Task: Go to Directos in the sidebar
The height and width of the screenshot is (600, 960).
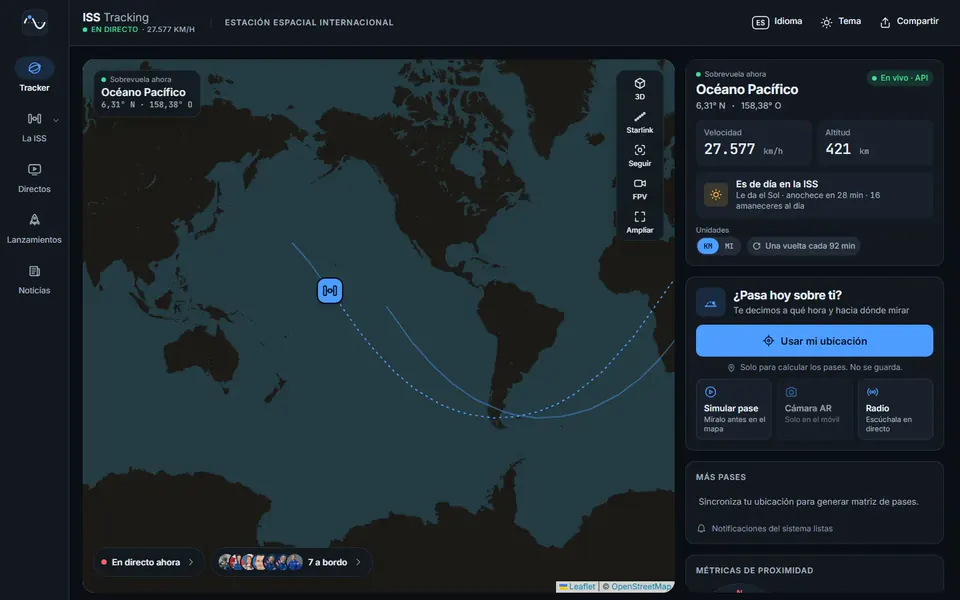Action: [34, 178]
